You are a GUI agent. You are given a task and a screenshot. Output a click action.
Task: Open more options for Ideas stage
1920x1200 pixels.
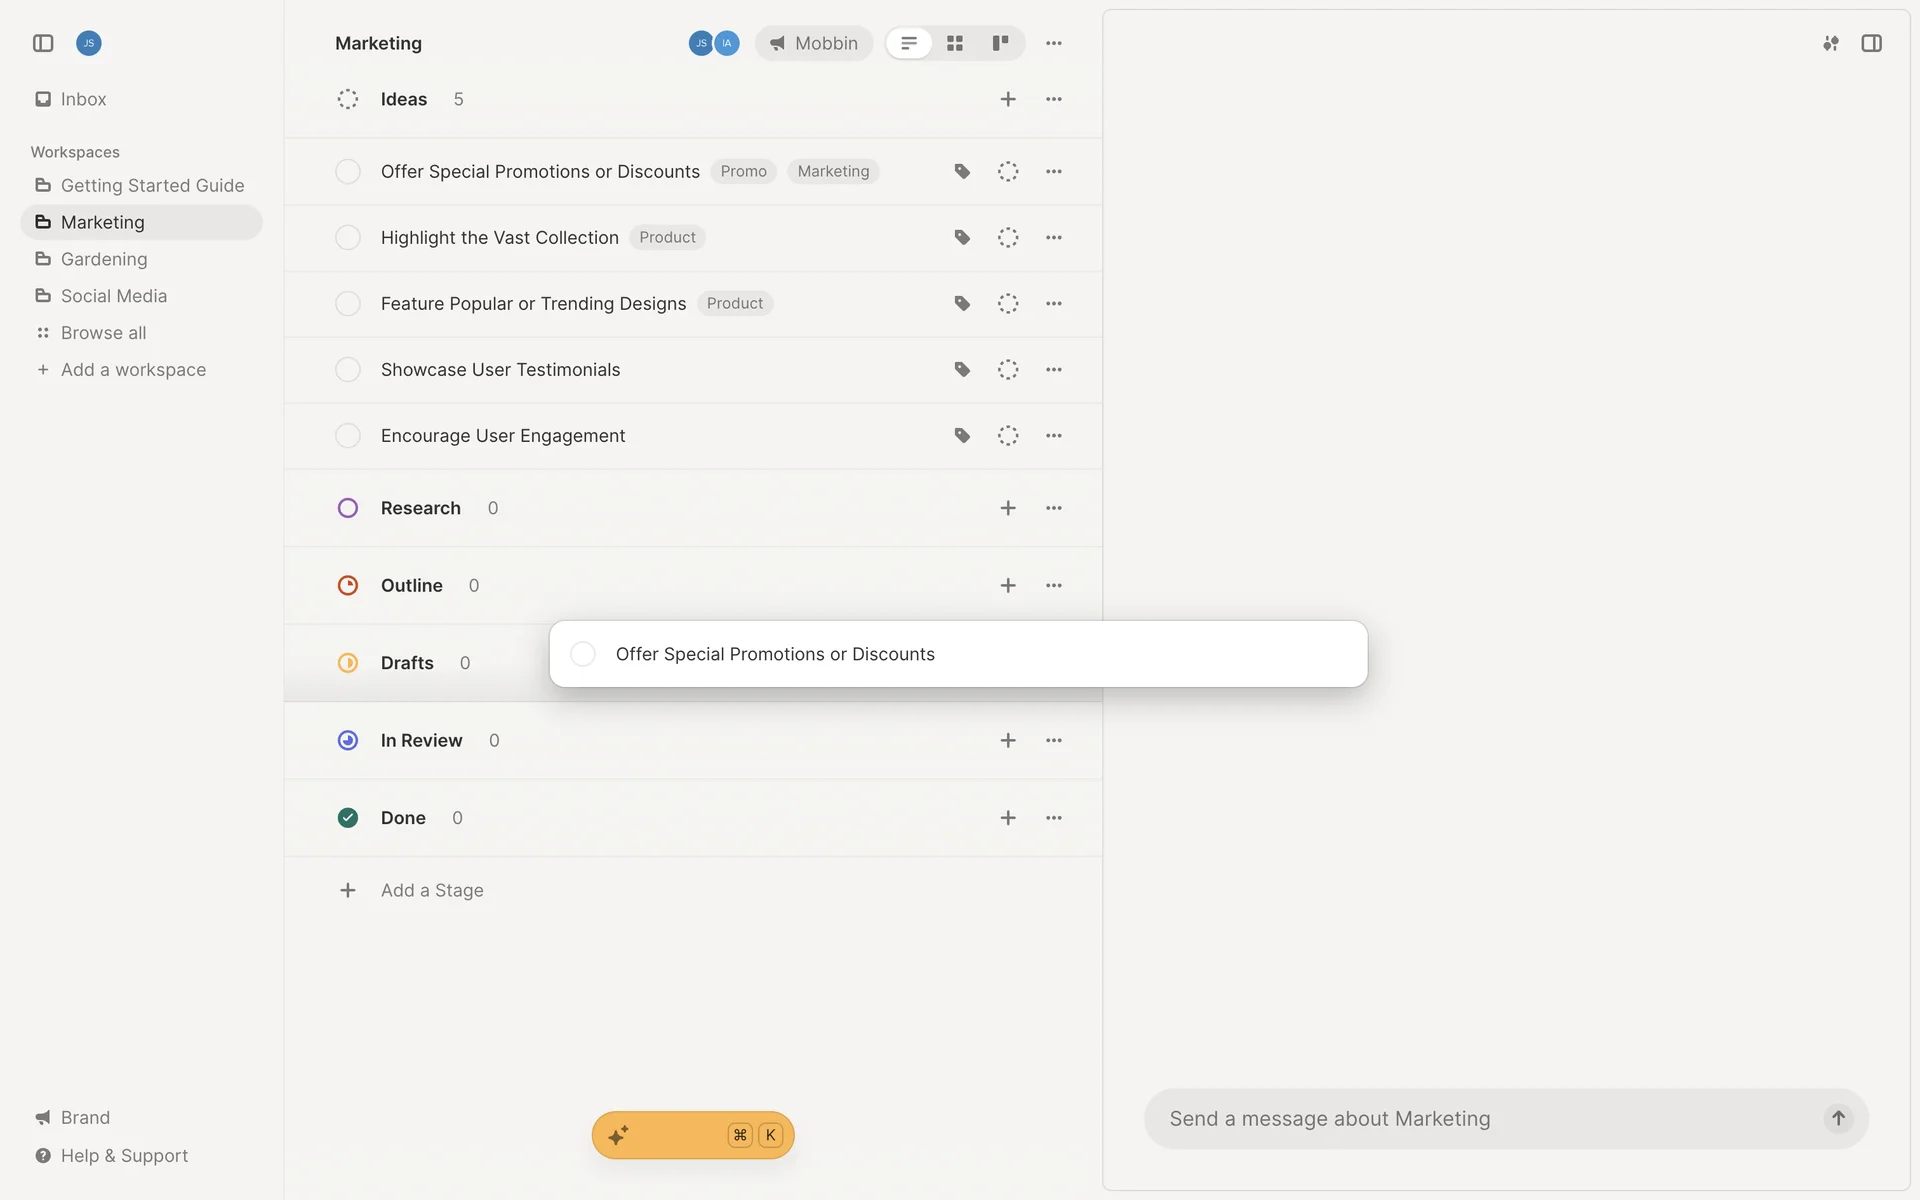1054,99
